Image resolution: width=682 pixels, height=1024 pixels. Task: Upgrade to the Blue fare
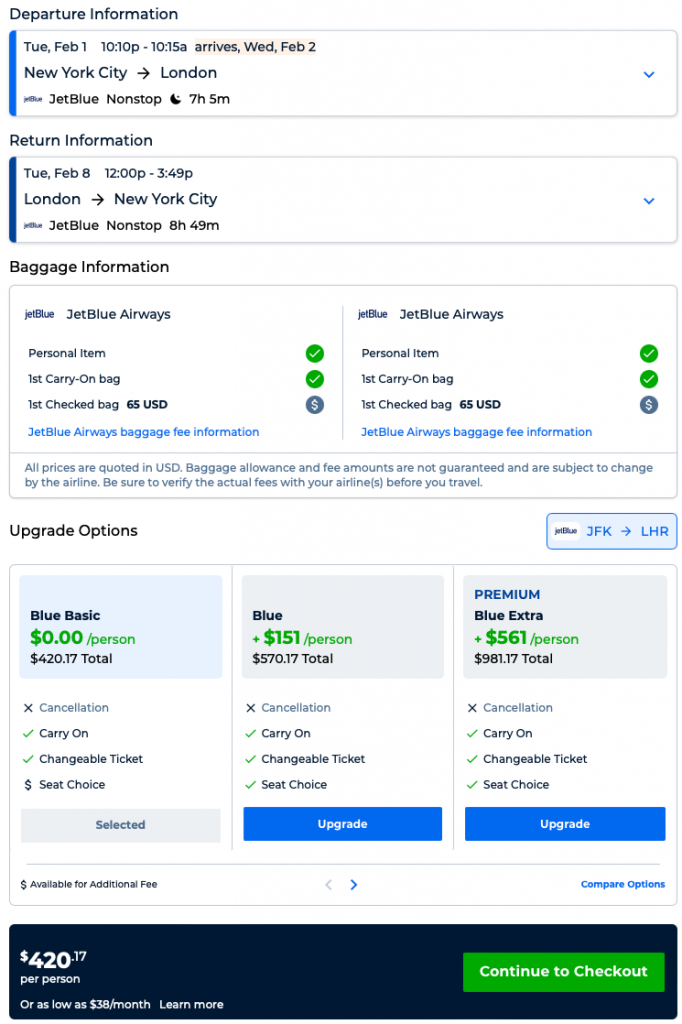coord(343,824)
